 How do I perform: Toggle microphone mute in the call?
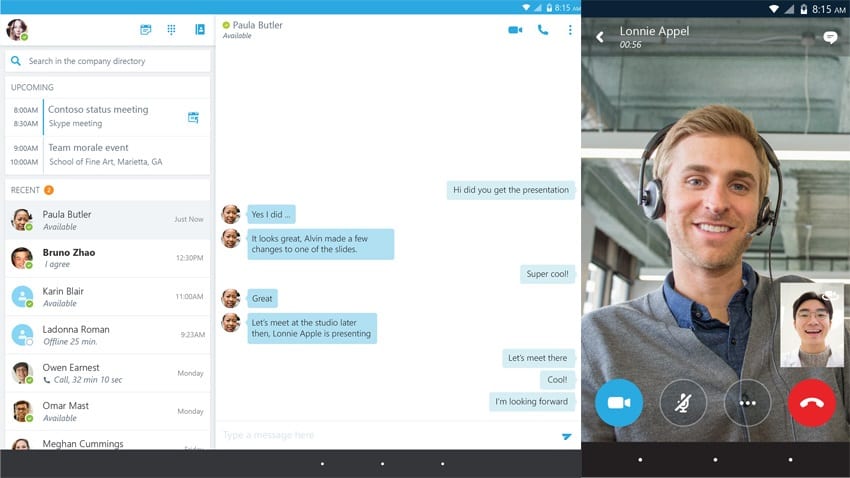click(x=683, y=403)
